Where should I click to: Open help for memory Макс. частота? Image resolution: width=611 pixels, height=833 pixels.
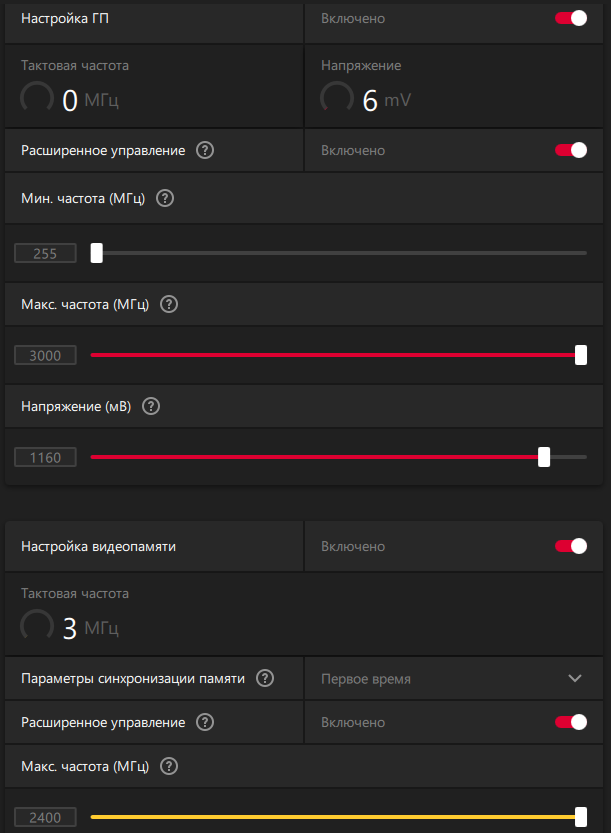(x=168, y=766)
